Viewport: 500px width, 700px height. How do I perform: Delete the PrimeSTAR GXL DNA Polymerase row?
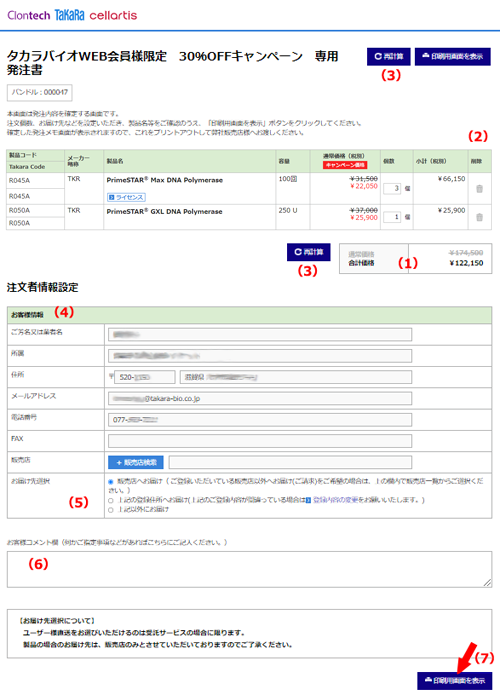479,217
